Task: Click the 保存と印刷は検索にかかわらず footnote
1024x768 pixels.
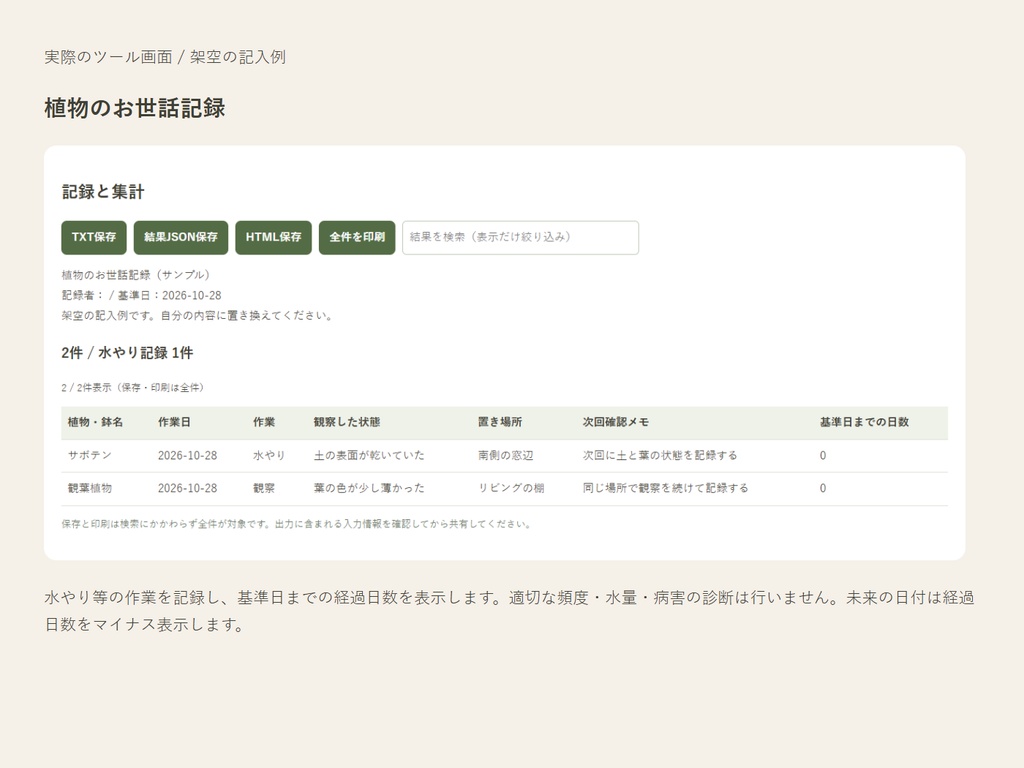Action: [296, 524]
